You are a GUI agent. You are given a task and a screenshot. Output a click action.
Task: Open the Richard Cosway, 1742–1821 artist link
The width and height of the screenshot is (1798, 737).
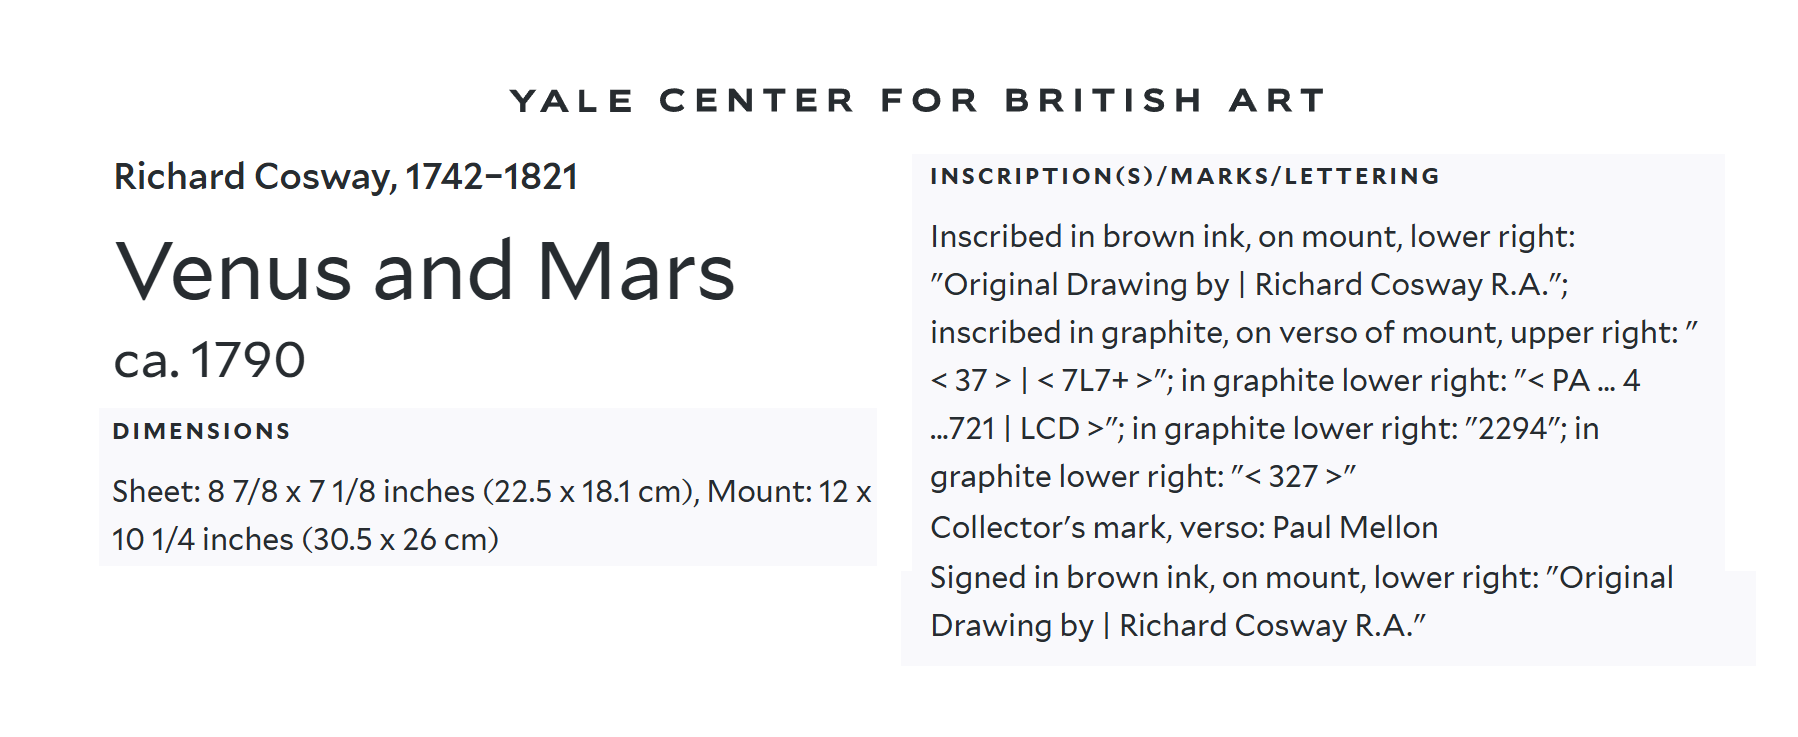[345, 177]
